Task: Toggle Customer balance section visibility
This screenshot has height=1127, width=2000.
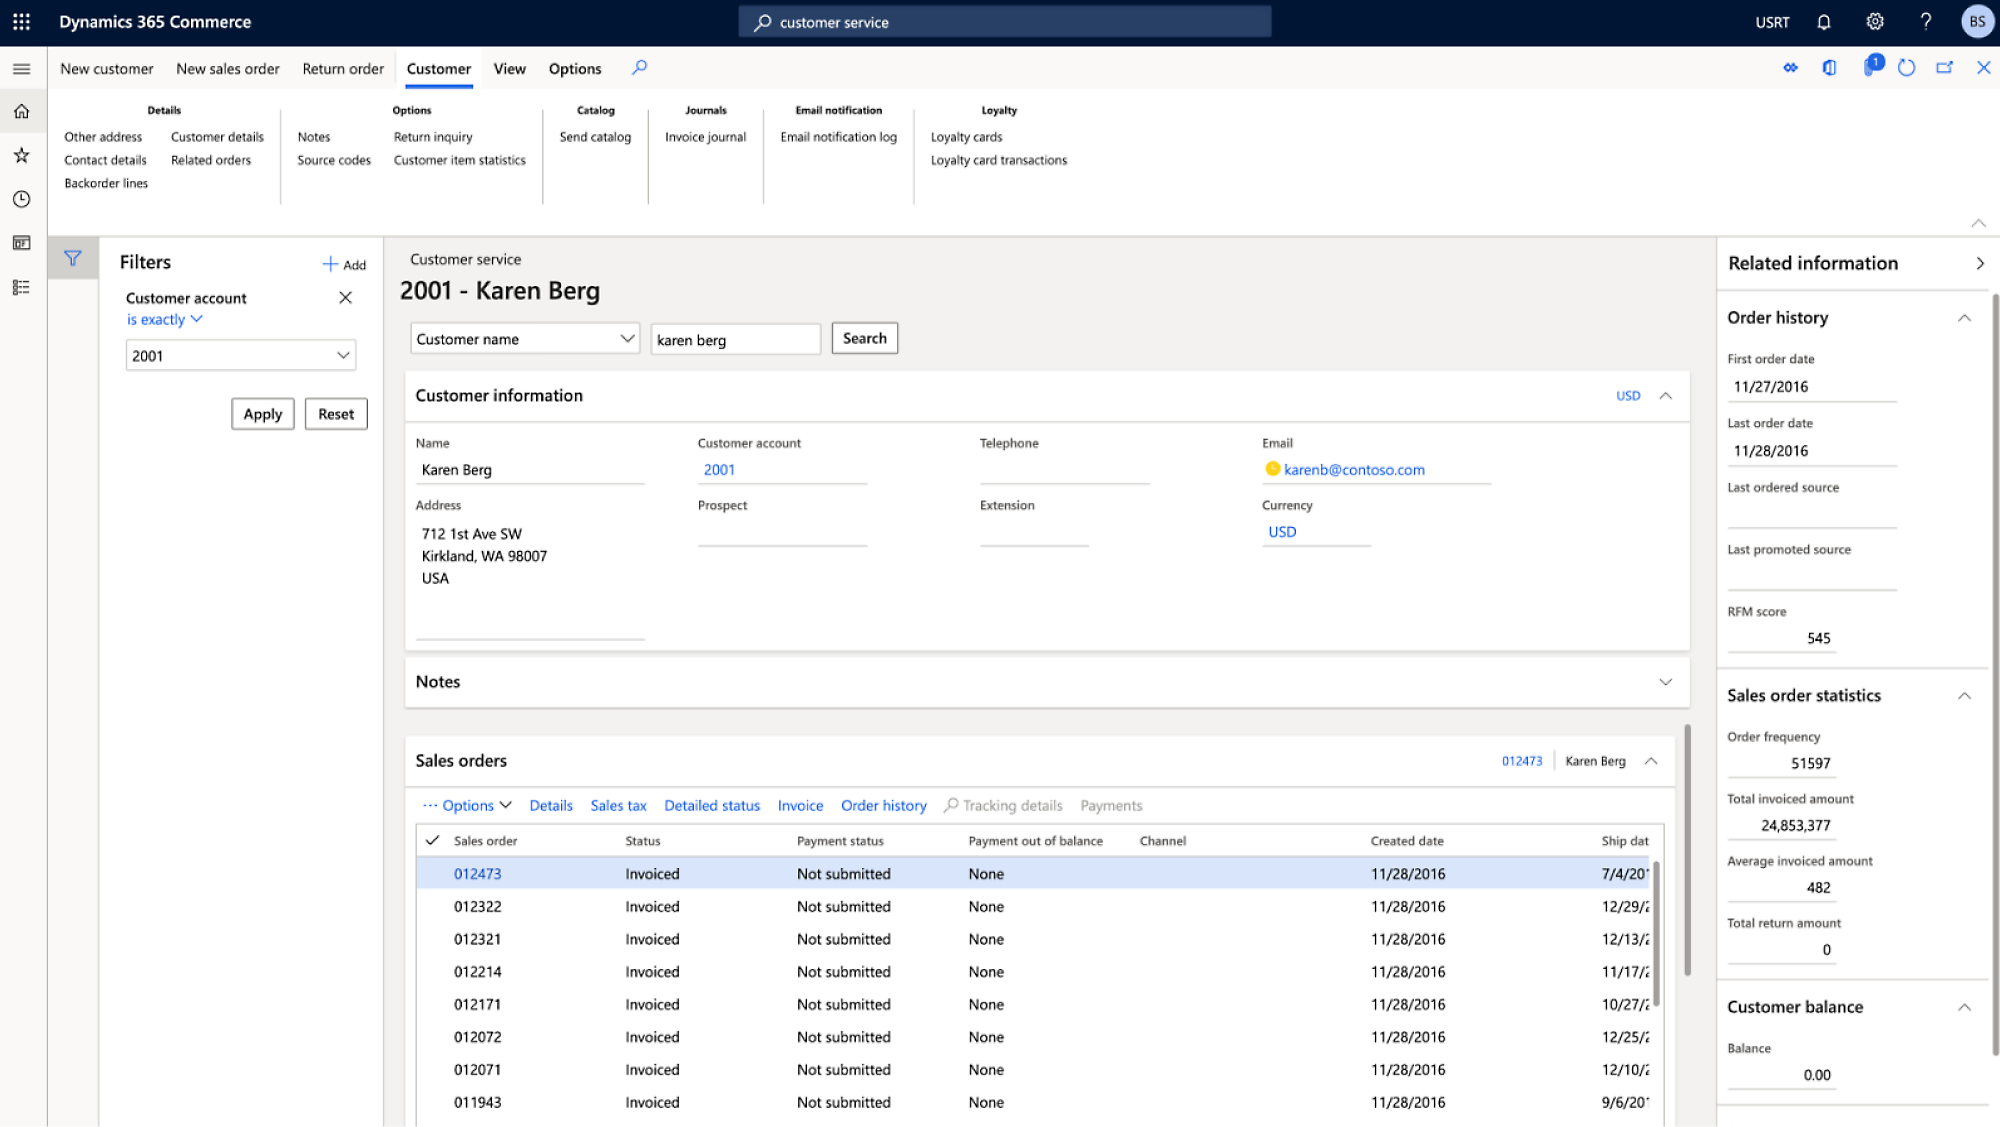Action: (x=1967, y=1006)
